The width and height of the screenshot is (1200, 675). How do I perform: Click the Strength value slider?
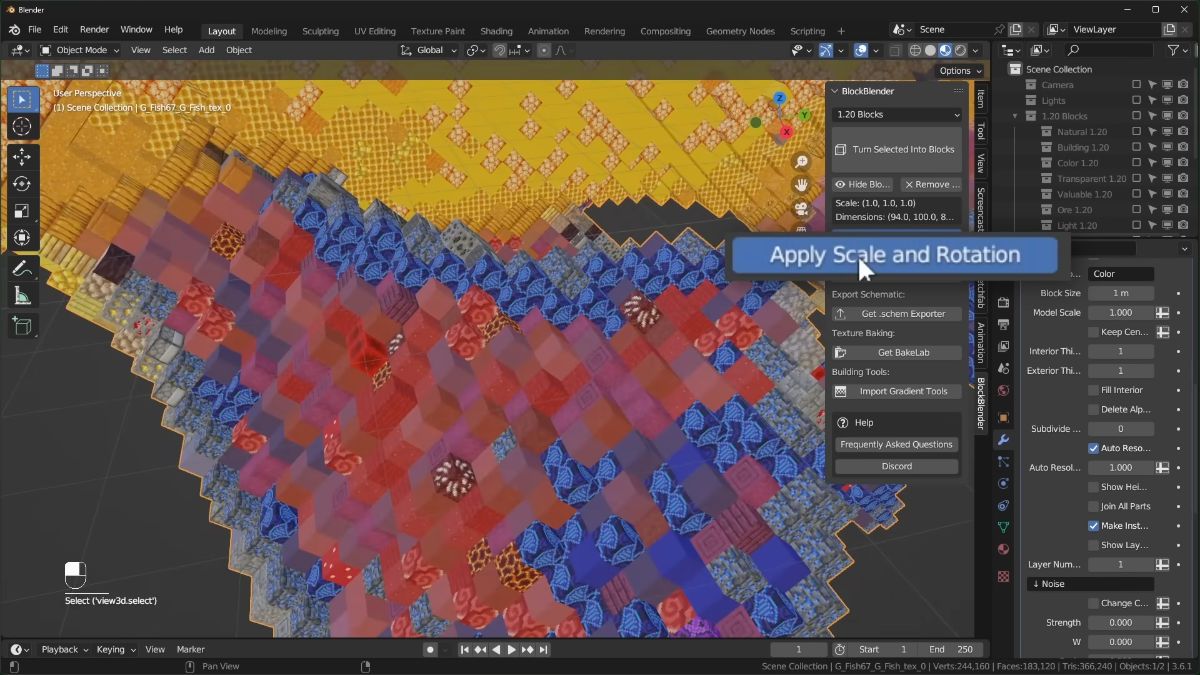(1120, 622)
